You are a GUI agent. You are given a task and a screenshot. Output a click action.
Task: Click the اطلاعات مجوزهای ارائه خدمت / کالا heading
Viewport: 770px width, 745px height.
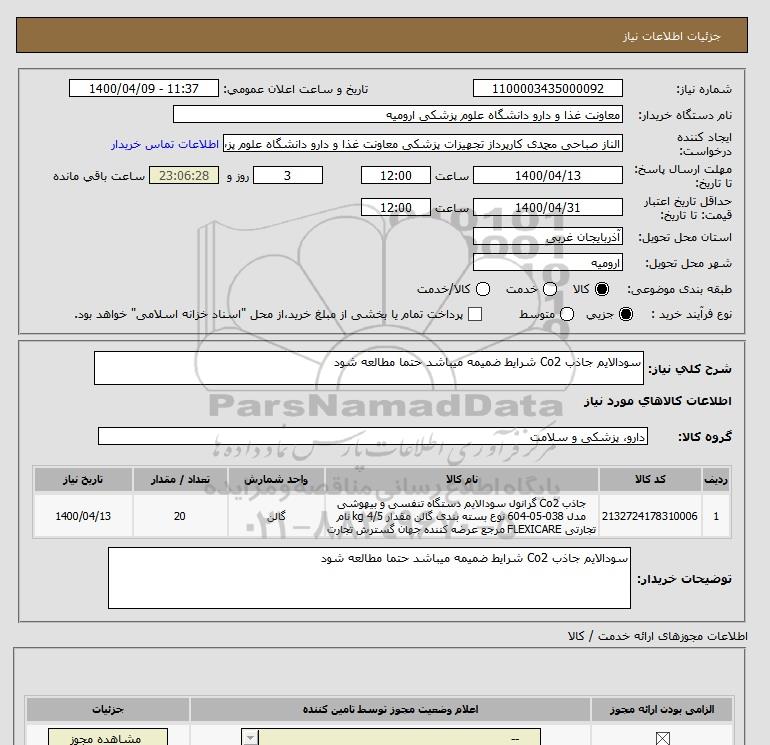tap(658, 636)
